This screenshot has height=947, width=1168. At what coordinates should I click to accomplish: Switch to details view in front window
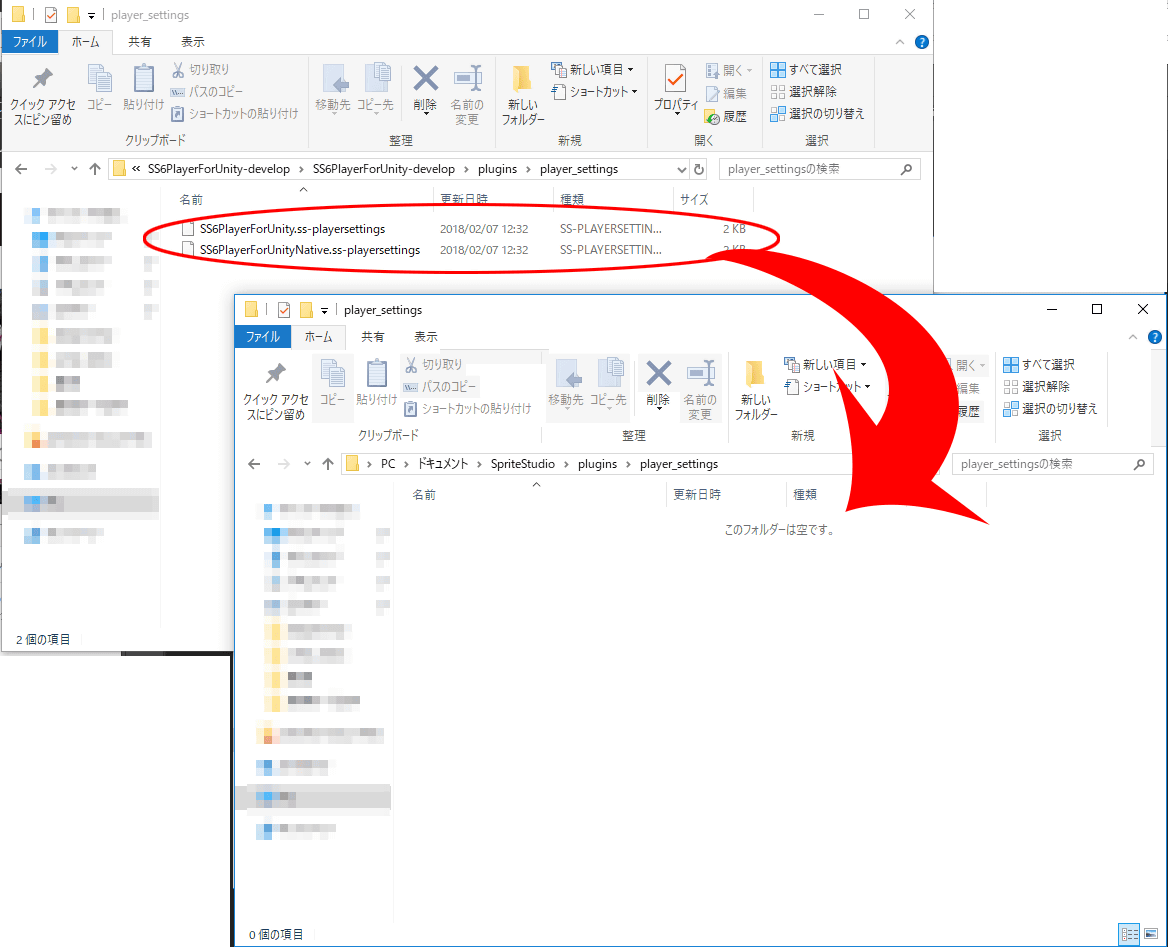click(x=1129, y=934)
